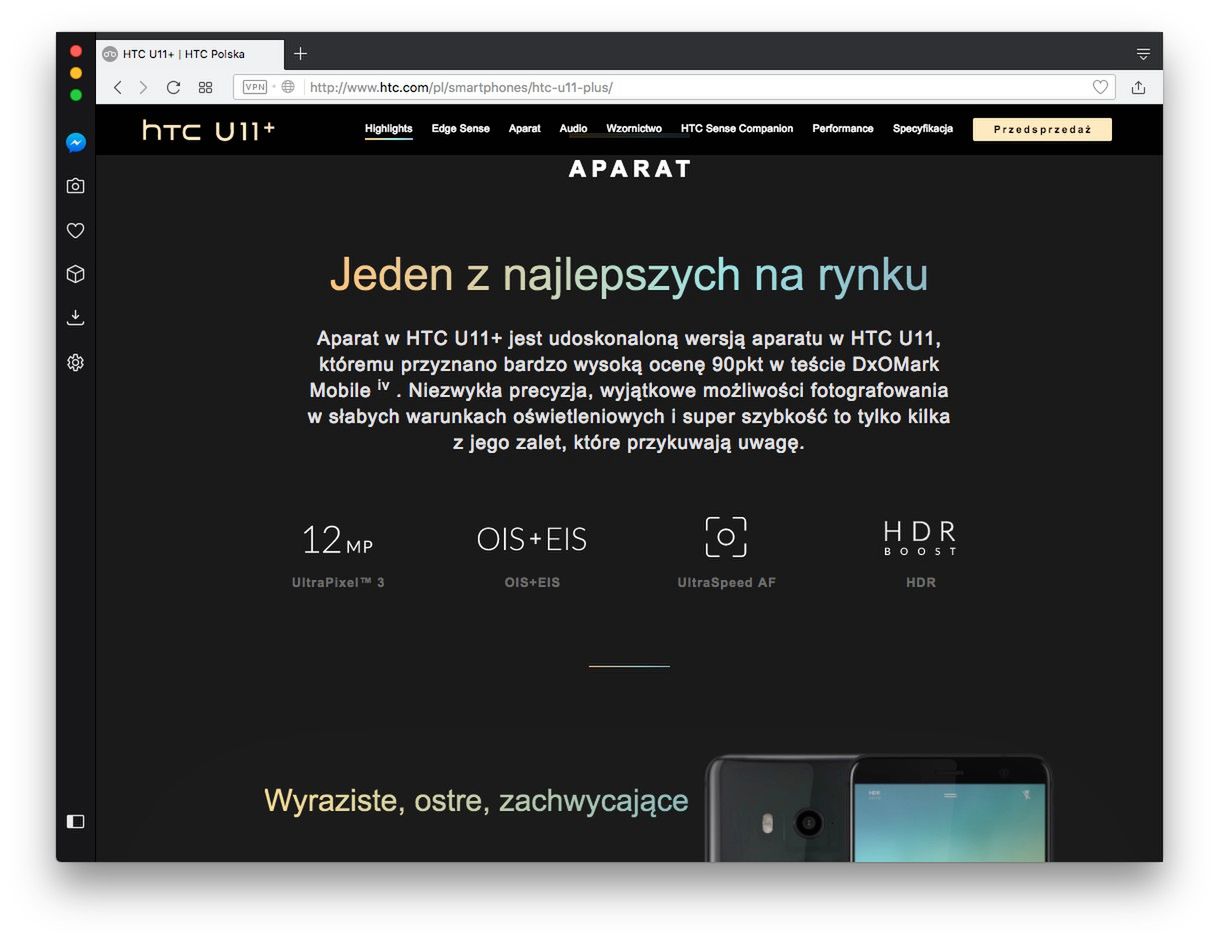The height and width of the screenshot is (942, 1219).
Task: Click the HDR label under the icon
Action: pyautogui.click(x=921, y=582)
